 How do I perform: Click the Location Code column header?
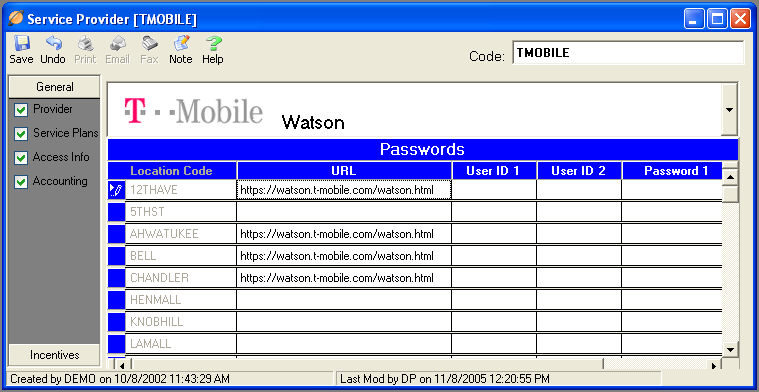[171, 171]
